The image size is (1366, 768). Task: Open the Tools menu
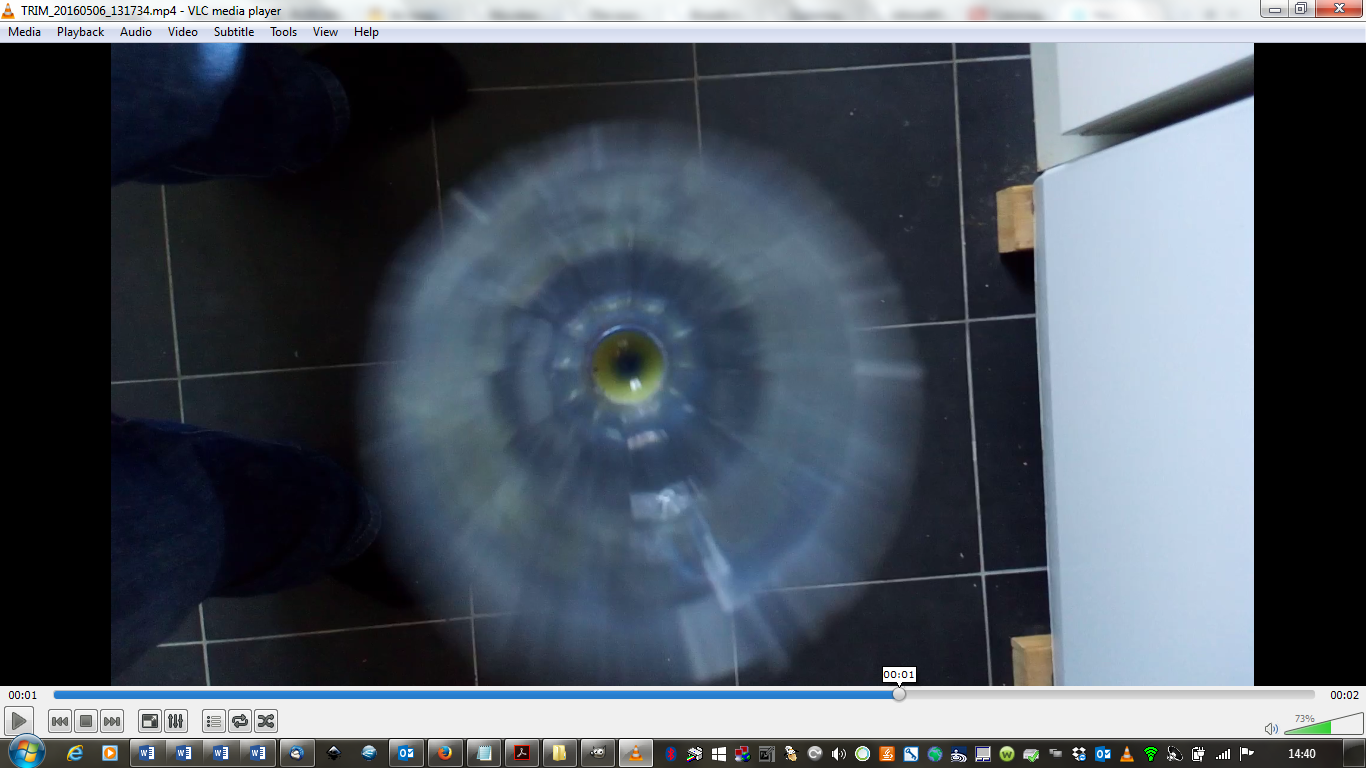tap(284, 32)
